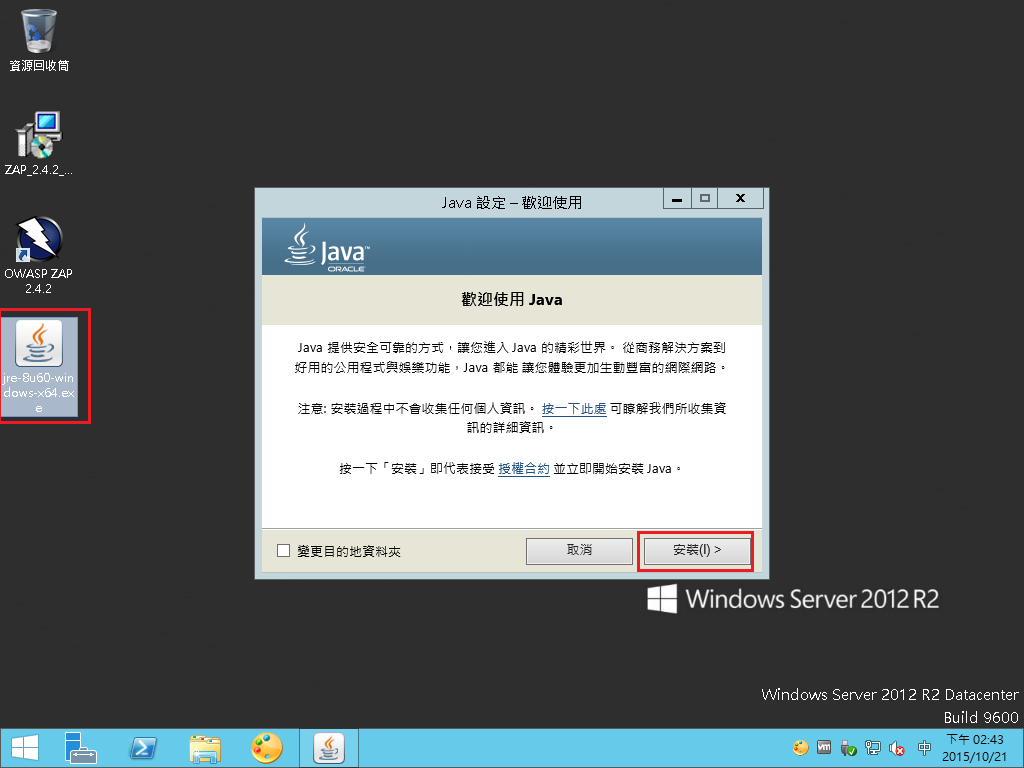
Task: Open the 授權合約 license agreement link
Action: click(524, 469)
